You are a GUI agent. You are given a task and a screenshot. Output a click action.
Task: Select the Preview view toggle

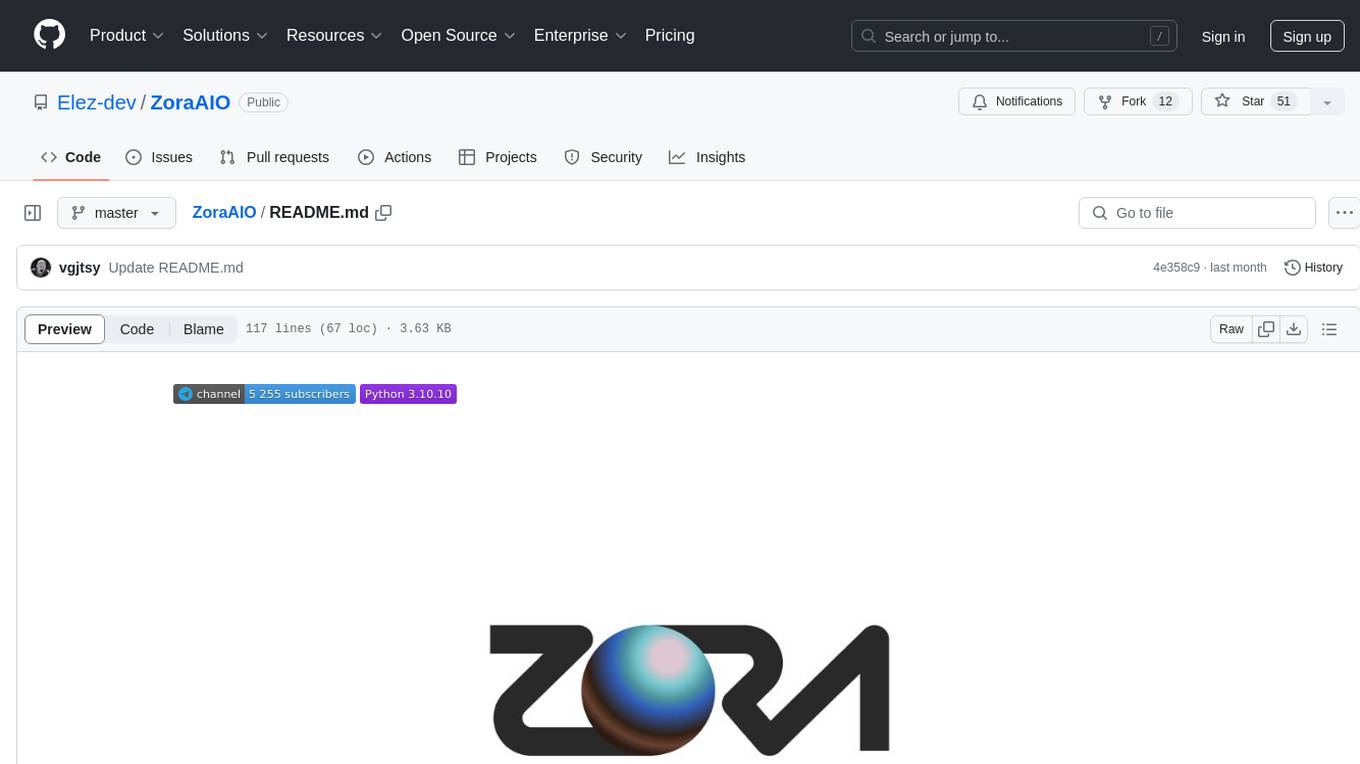tap(65, 329)
